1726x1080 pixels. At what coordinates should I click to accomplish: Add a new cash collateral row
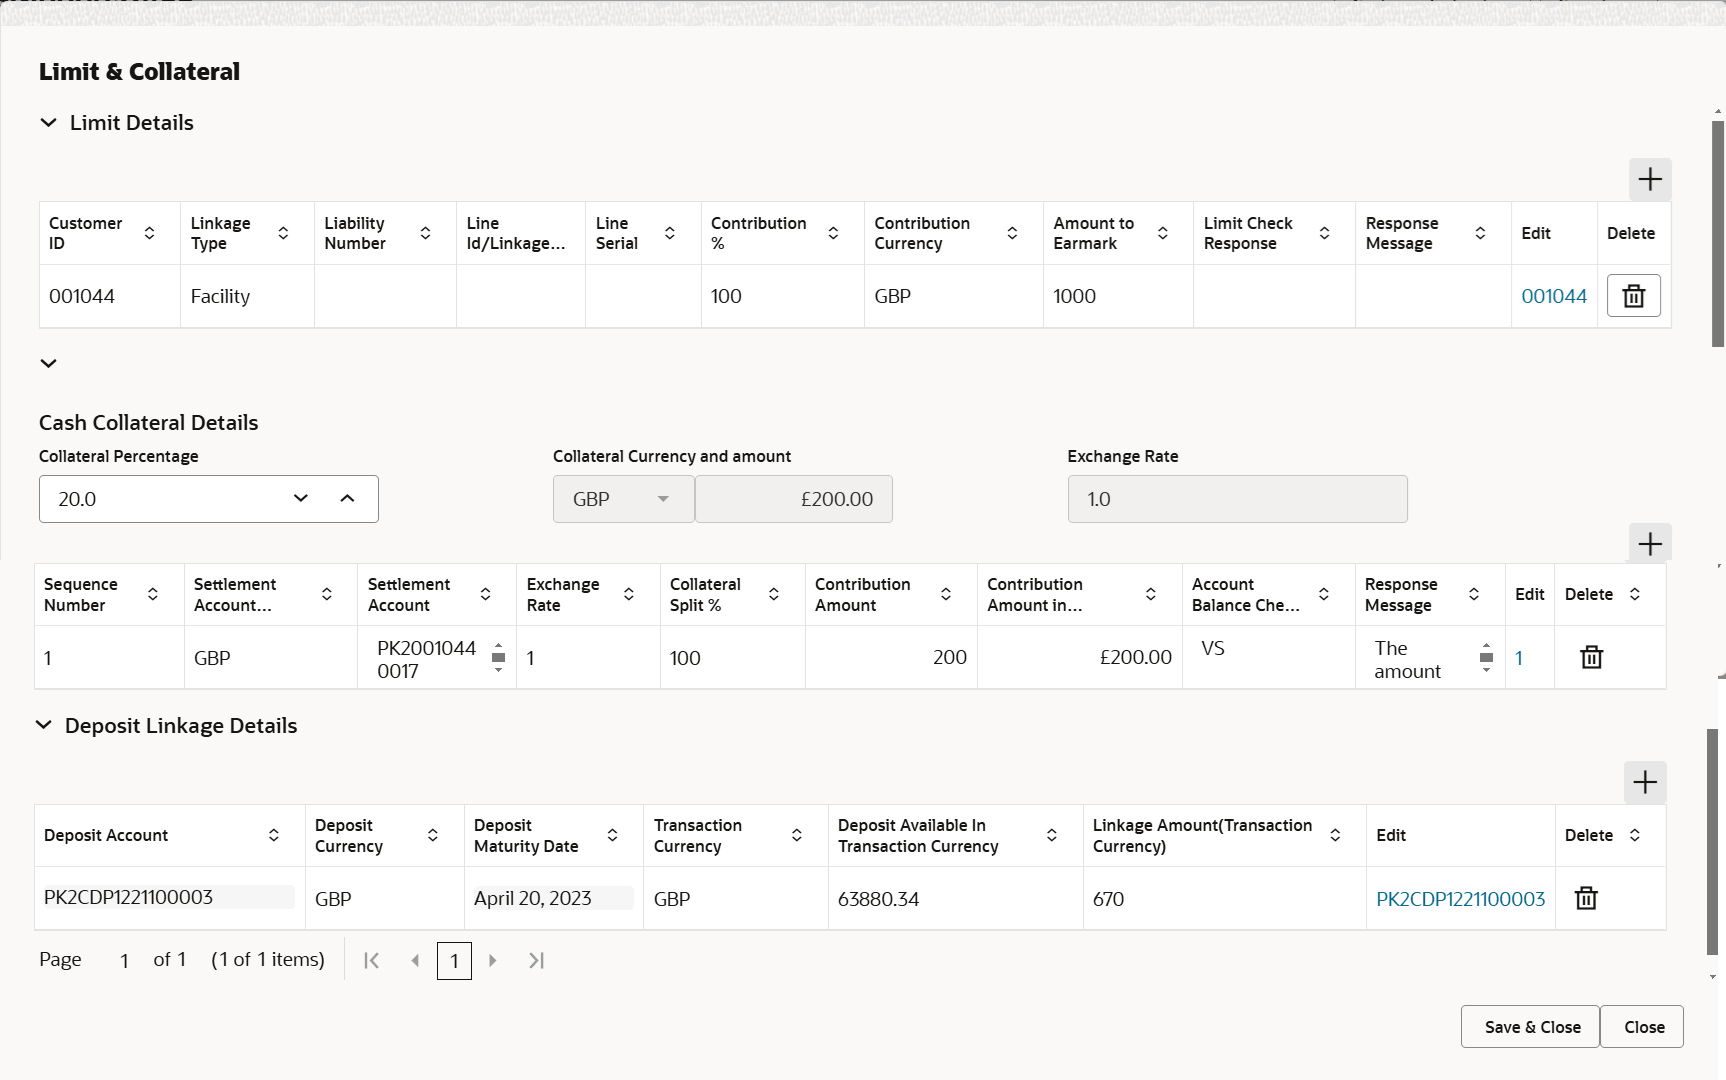tap(1650, 544)
